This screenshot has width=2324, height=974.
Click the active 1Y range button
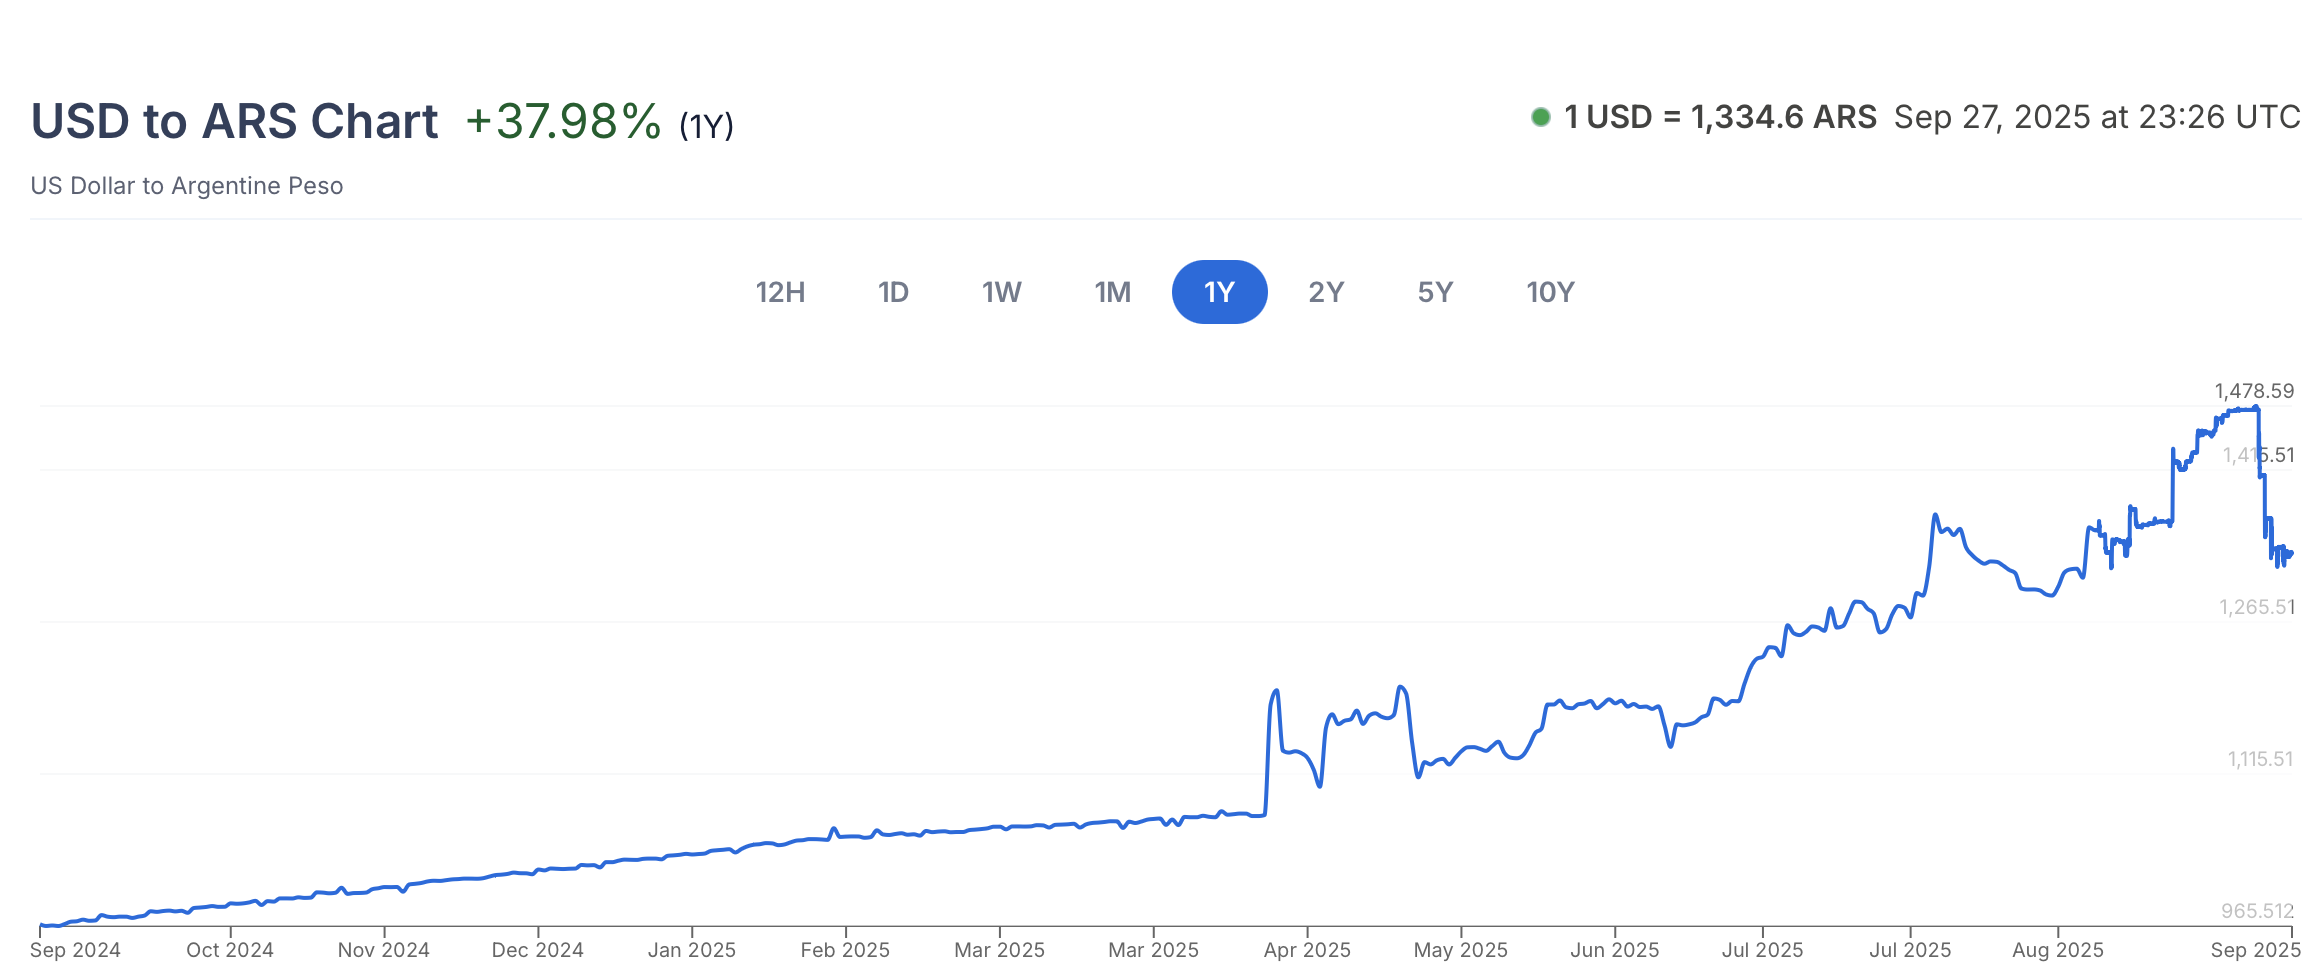click(x=1219, y=292)
